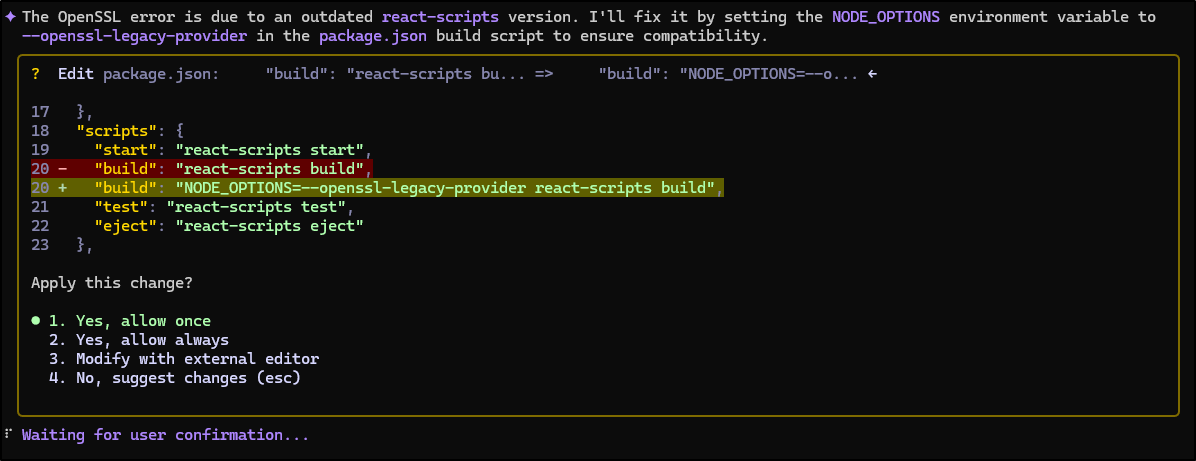The image size is (1196, 461).
Task: Select option 4, No, suggest changes (esc)
Action: (x=175, y=378)
